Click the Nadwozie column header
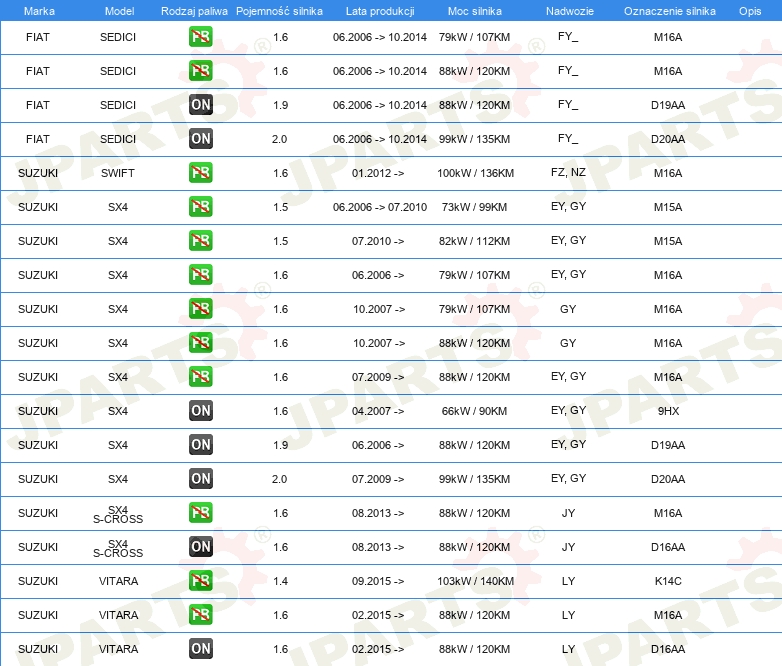The height and width of the screenshot is (666, 782). [570, 11]
